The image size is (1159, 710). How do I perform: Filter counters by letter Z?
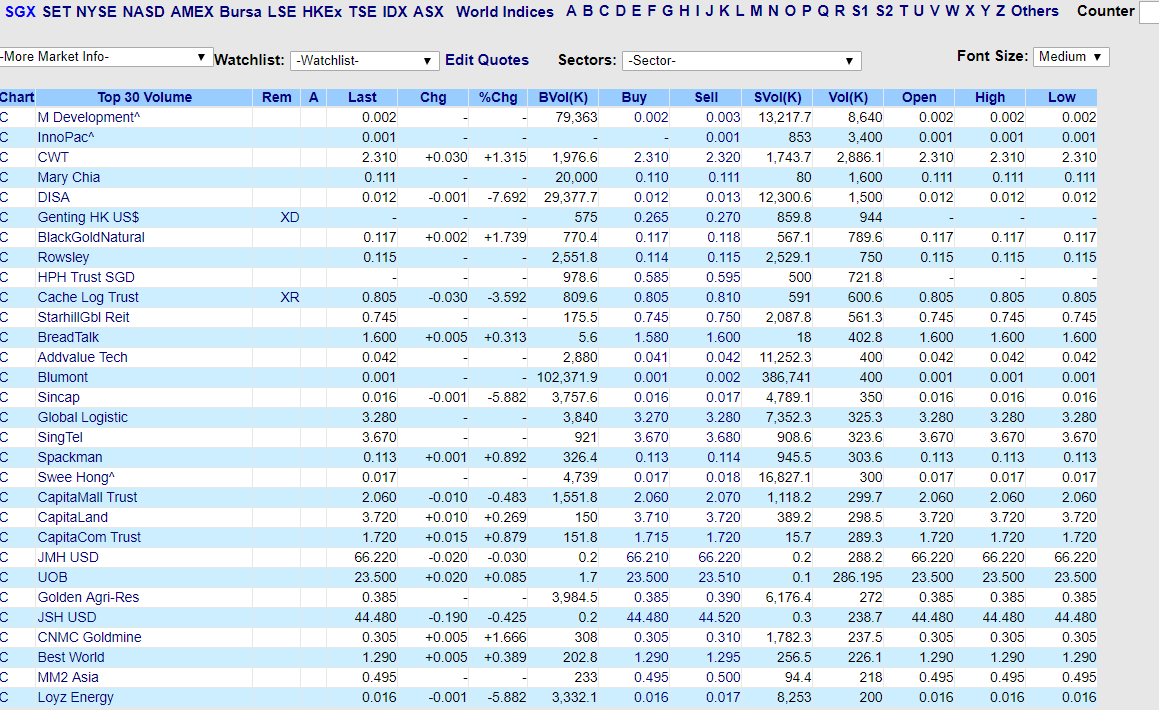1001,11
